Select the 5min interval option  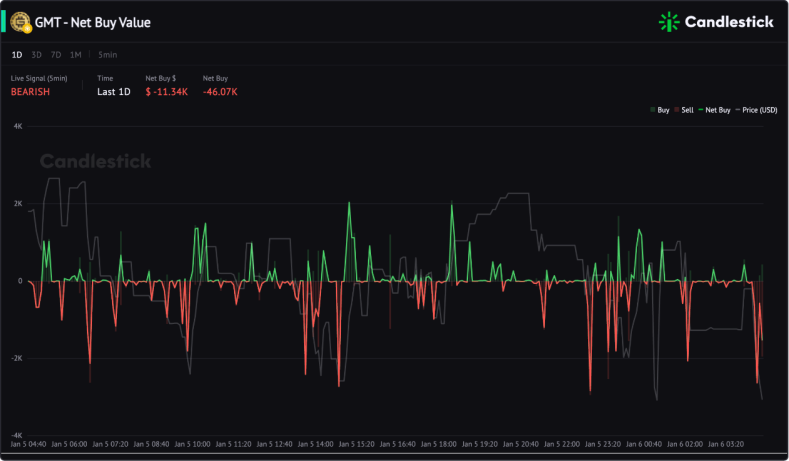[108, 55]
